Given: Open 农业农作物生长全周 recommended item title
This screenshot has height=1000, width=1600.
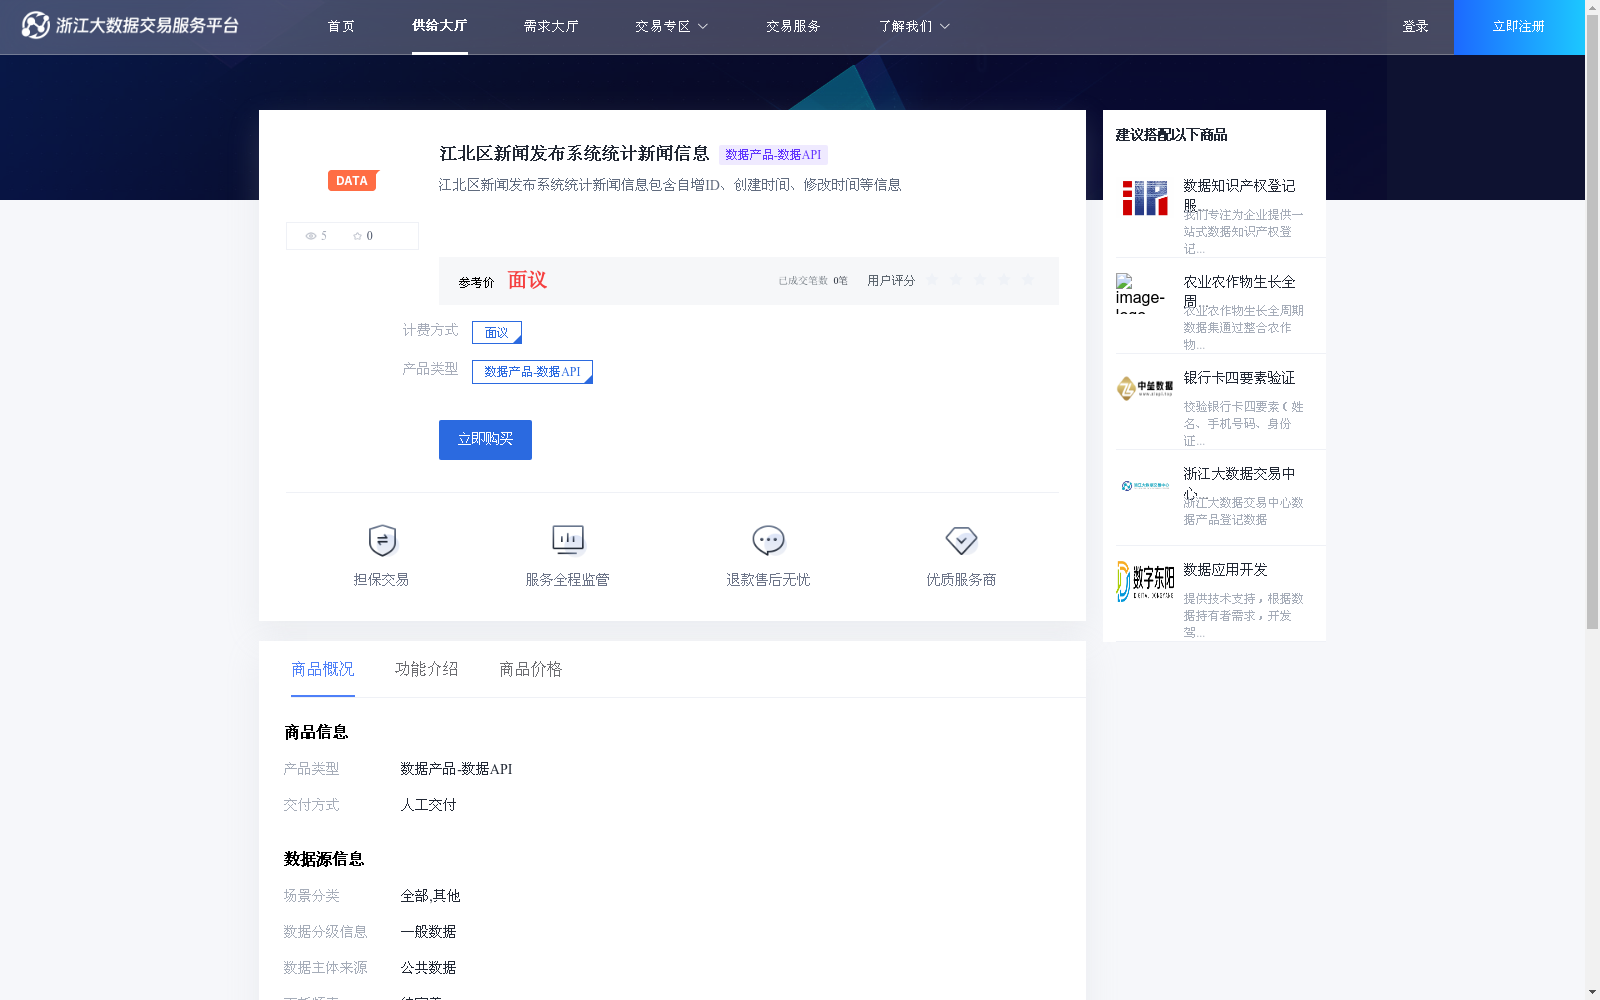Looking at the screenshot, I should coord(1239,290).
